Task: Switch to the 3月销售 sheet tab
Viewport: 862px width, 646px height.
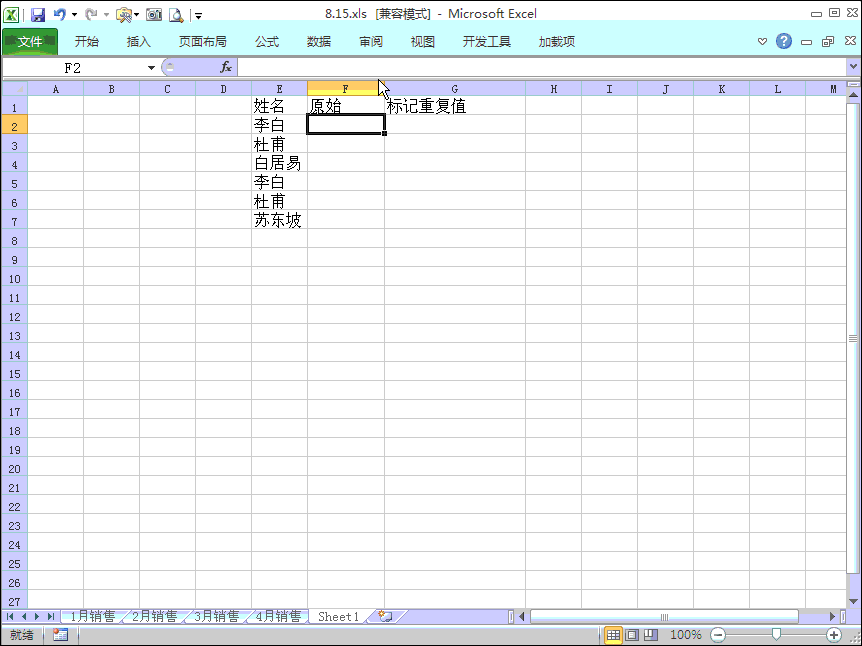Action: point(217,616)
